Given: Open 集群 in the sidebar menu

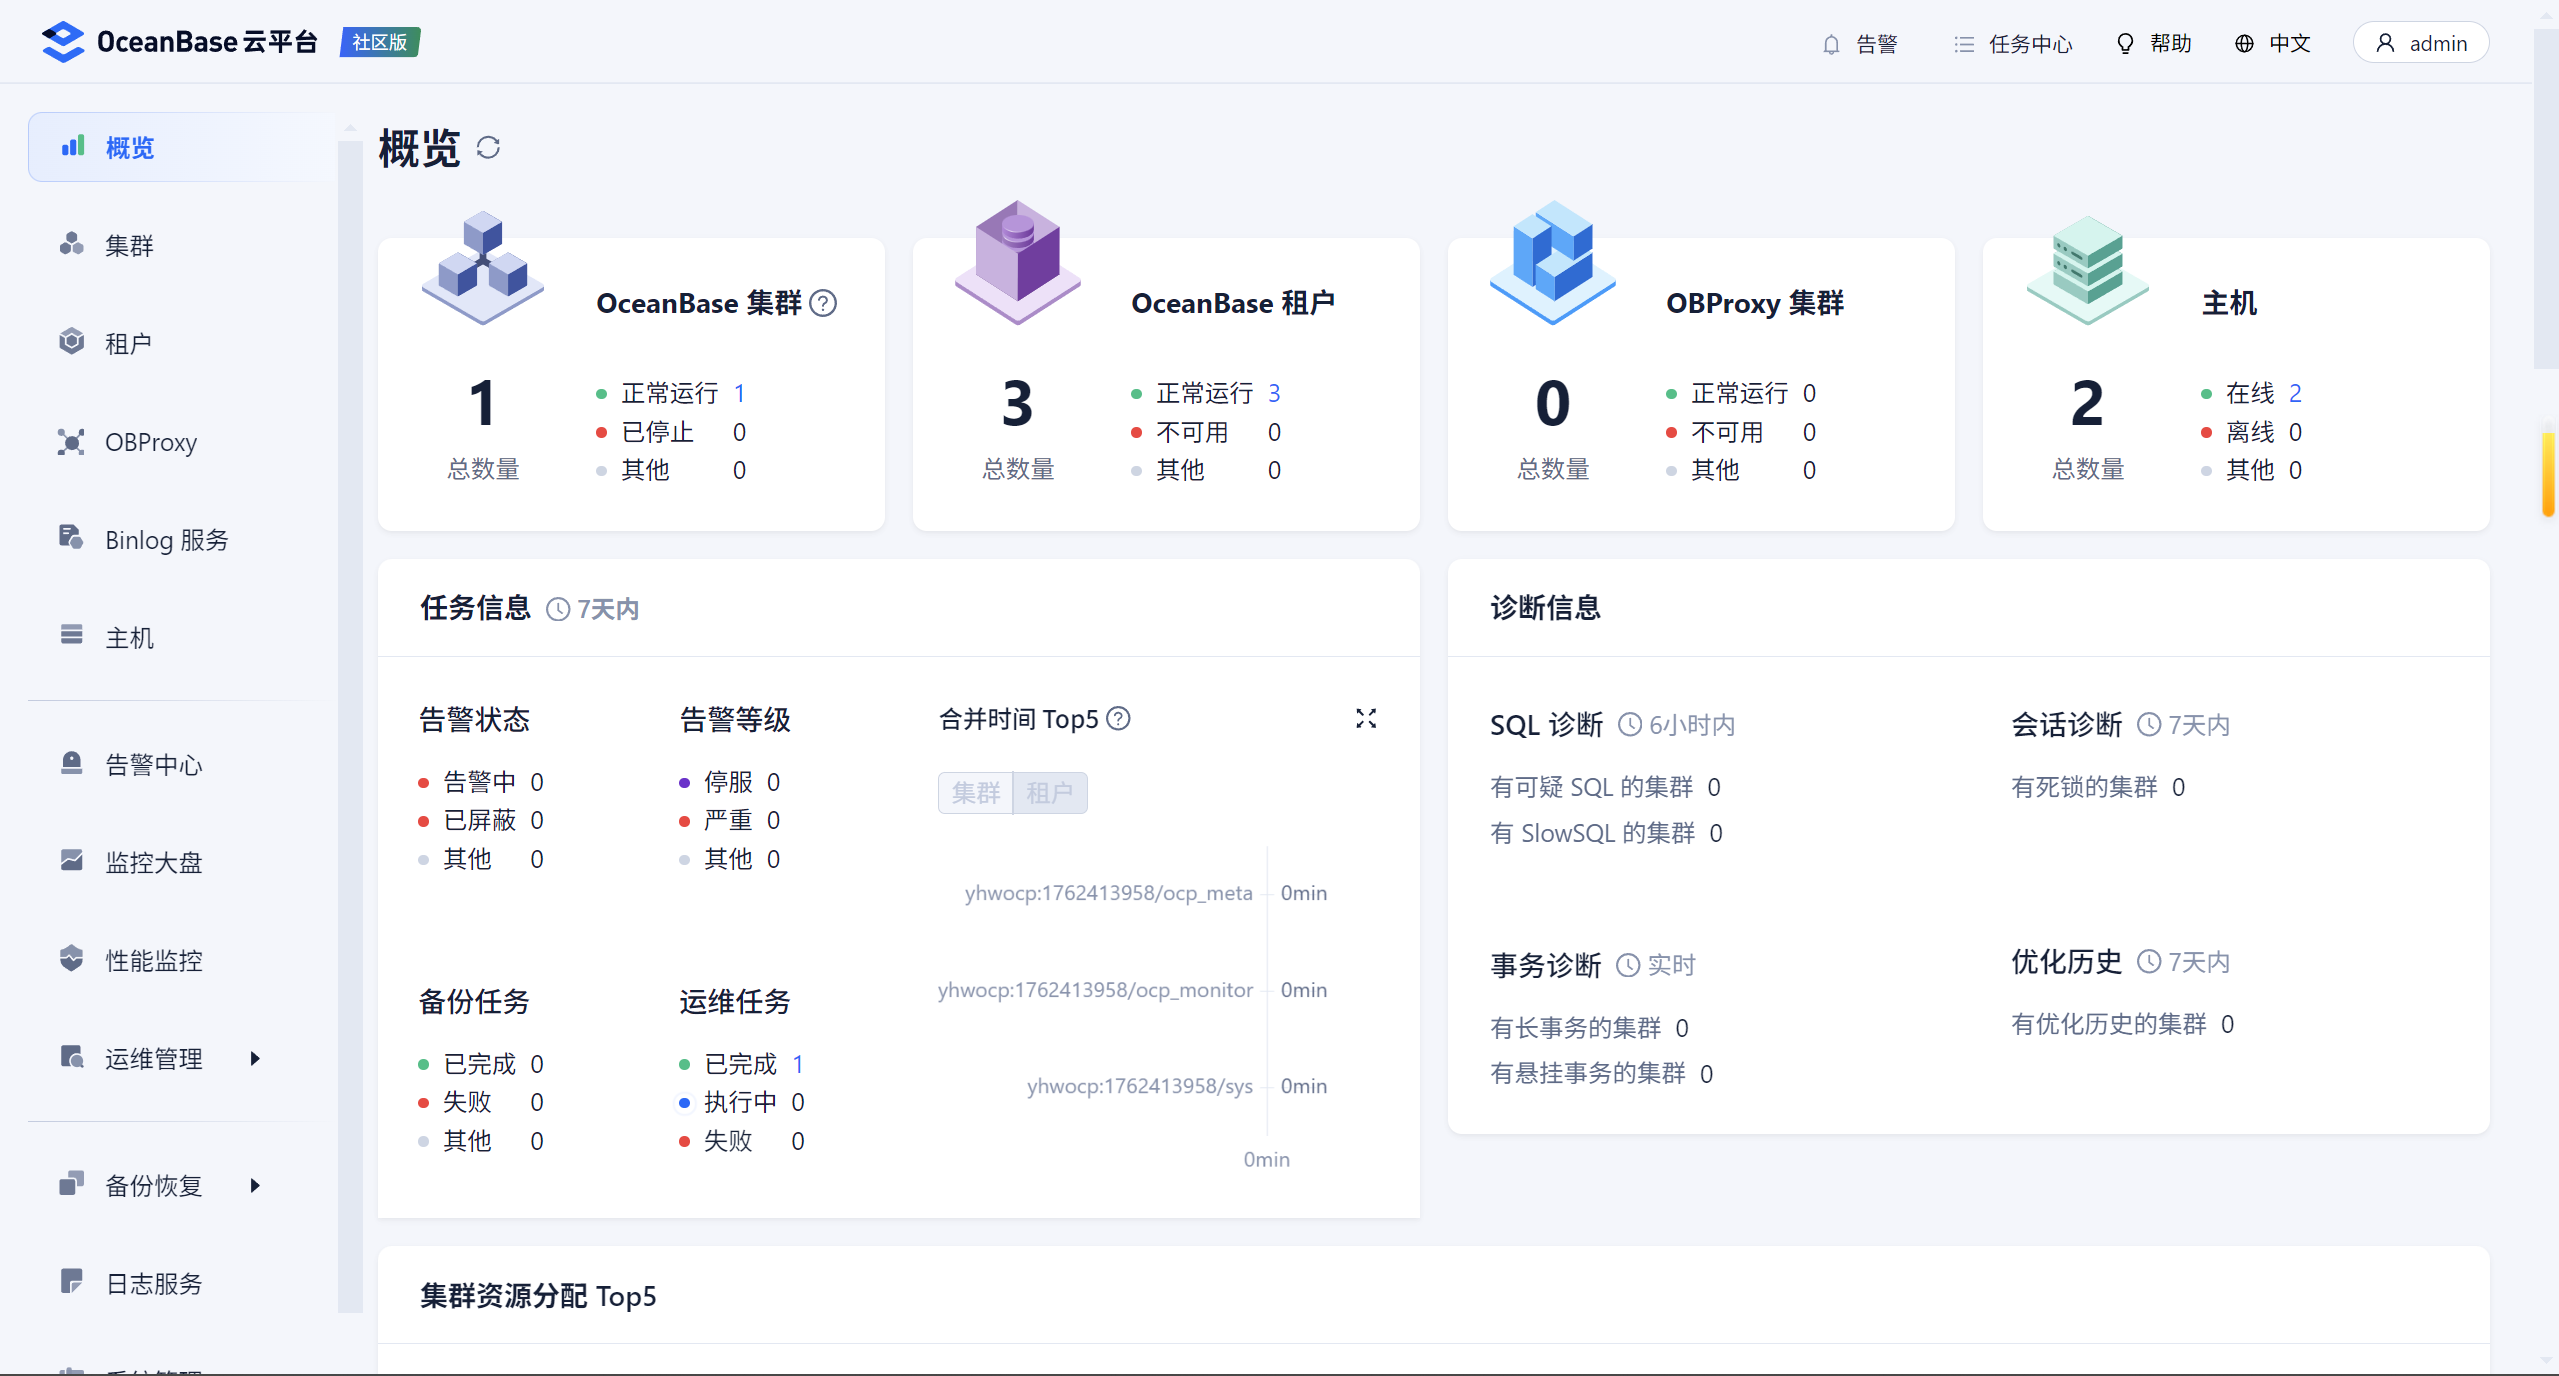Looking at the screenshot, I should coord(129,245).
